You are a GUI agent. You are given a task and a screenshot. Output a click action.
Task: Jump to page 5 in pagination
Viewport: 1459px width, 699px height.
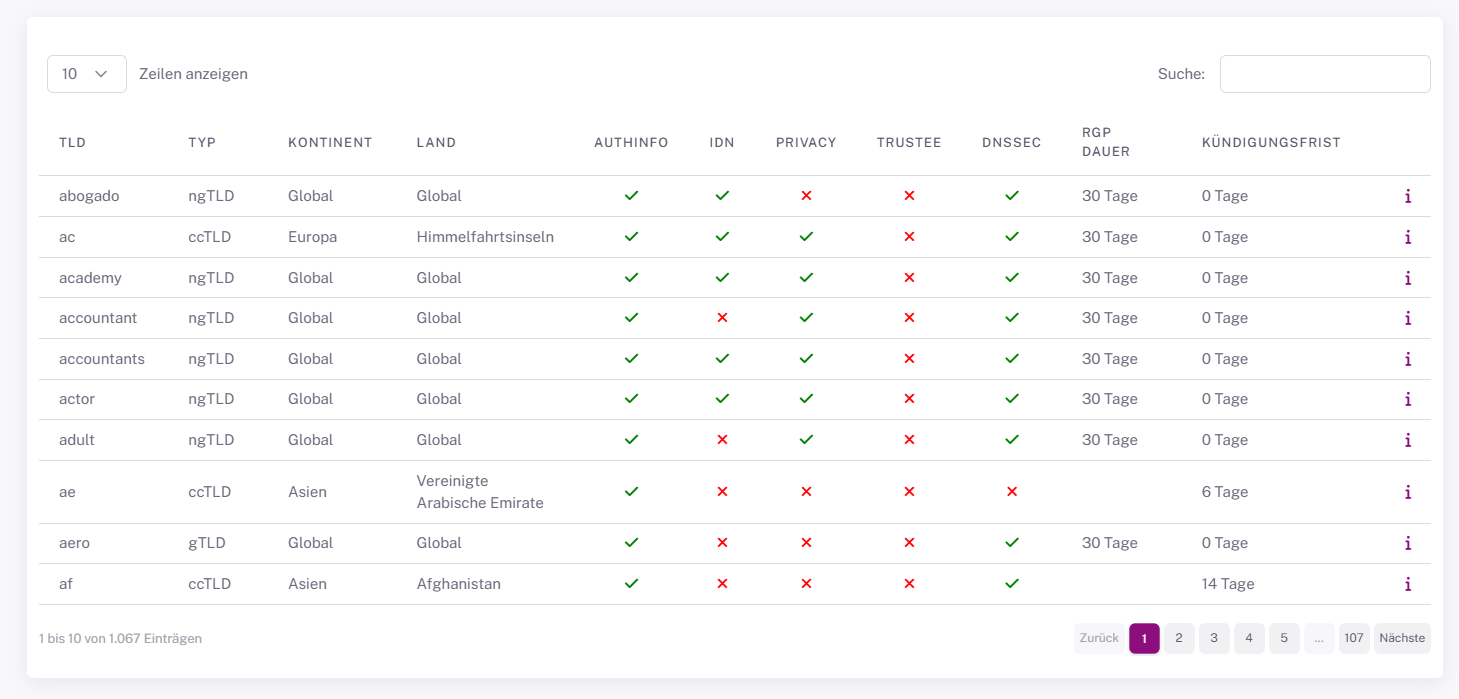point(1284,638)
